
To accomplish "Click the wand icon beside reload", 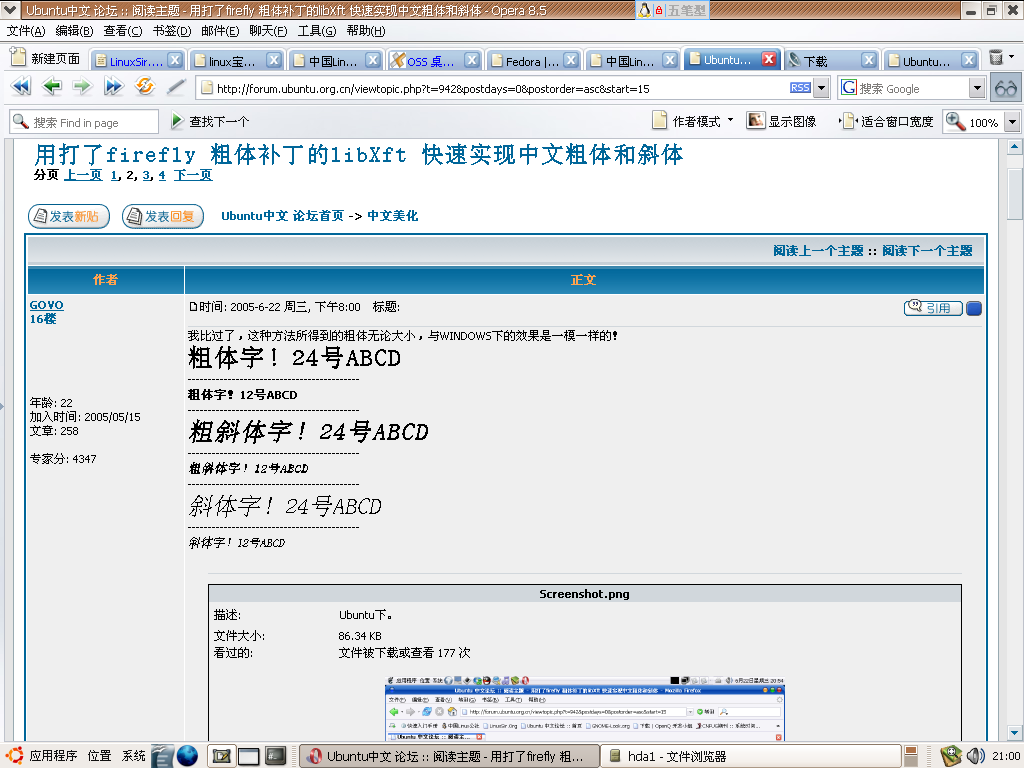I will coord(175,86).
